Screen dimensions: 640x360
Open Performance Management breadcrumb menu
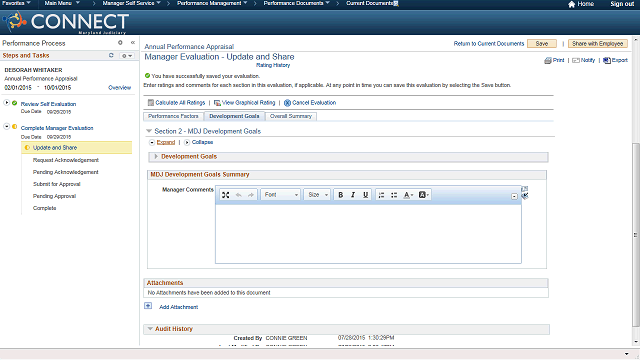(x=212, y=3)
